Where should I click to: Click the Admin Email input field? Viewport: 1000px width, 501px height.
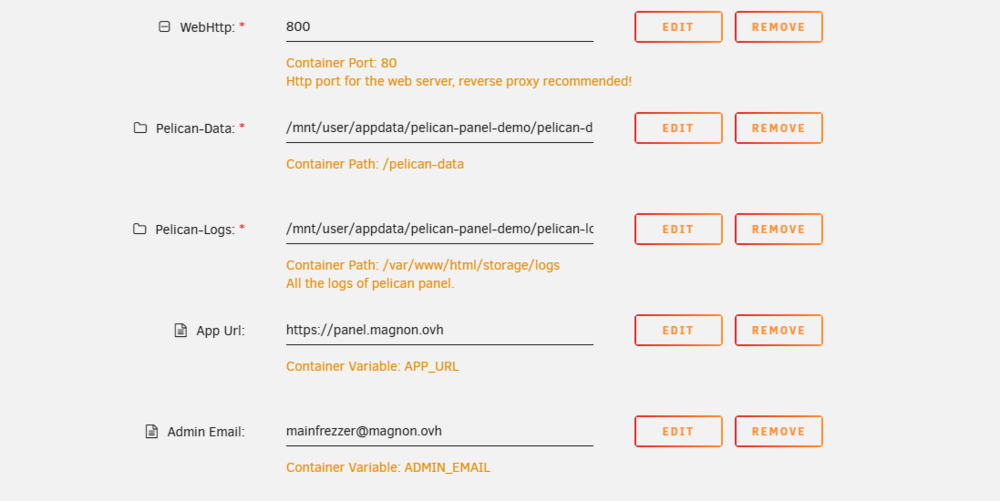click(439, 432)
